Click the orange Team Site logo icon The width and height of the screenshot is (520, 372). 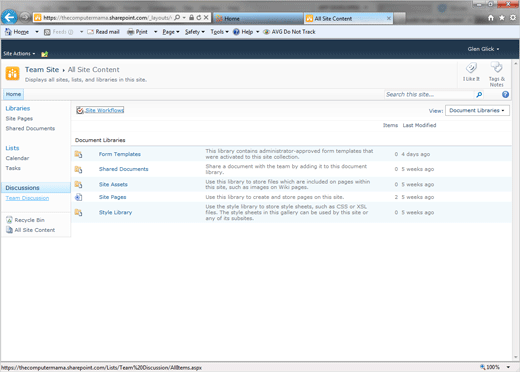tap(12, 73)
